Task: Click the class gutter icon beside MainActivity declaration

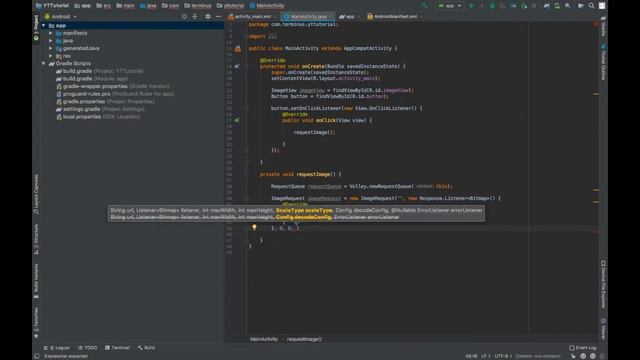Action: 238,49
